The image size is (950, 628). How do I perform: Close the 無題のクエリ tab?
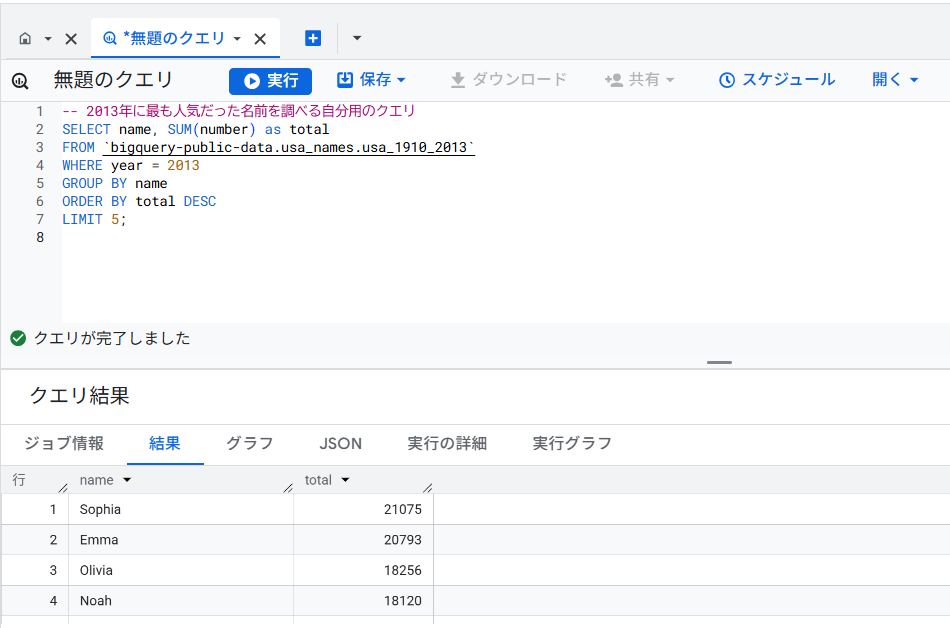tap(260, 39)
